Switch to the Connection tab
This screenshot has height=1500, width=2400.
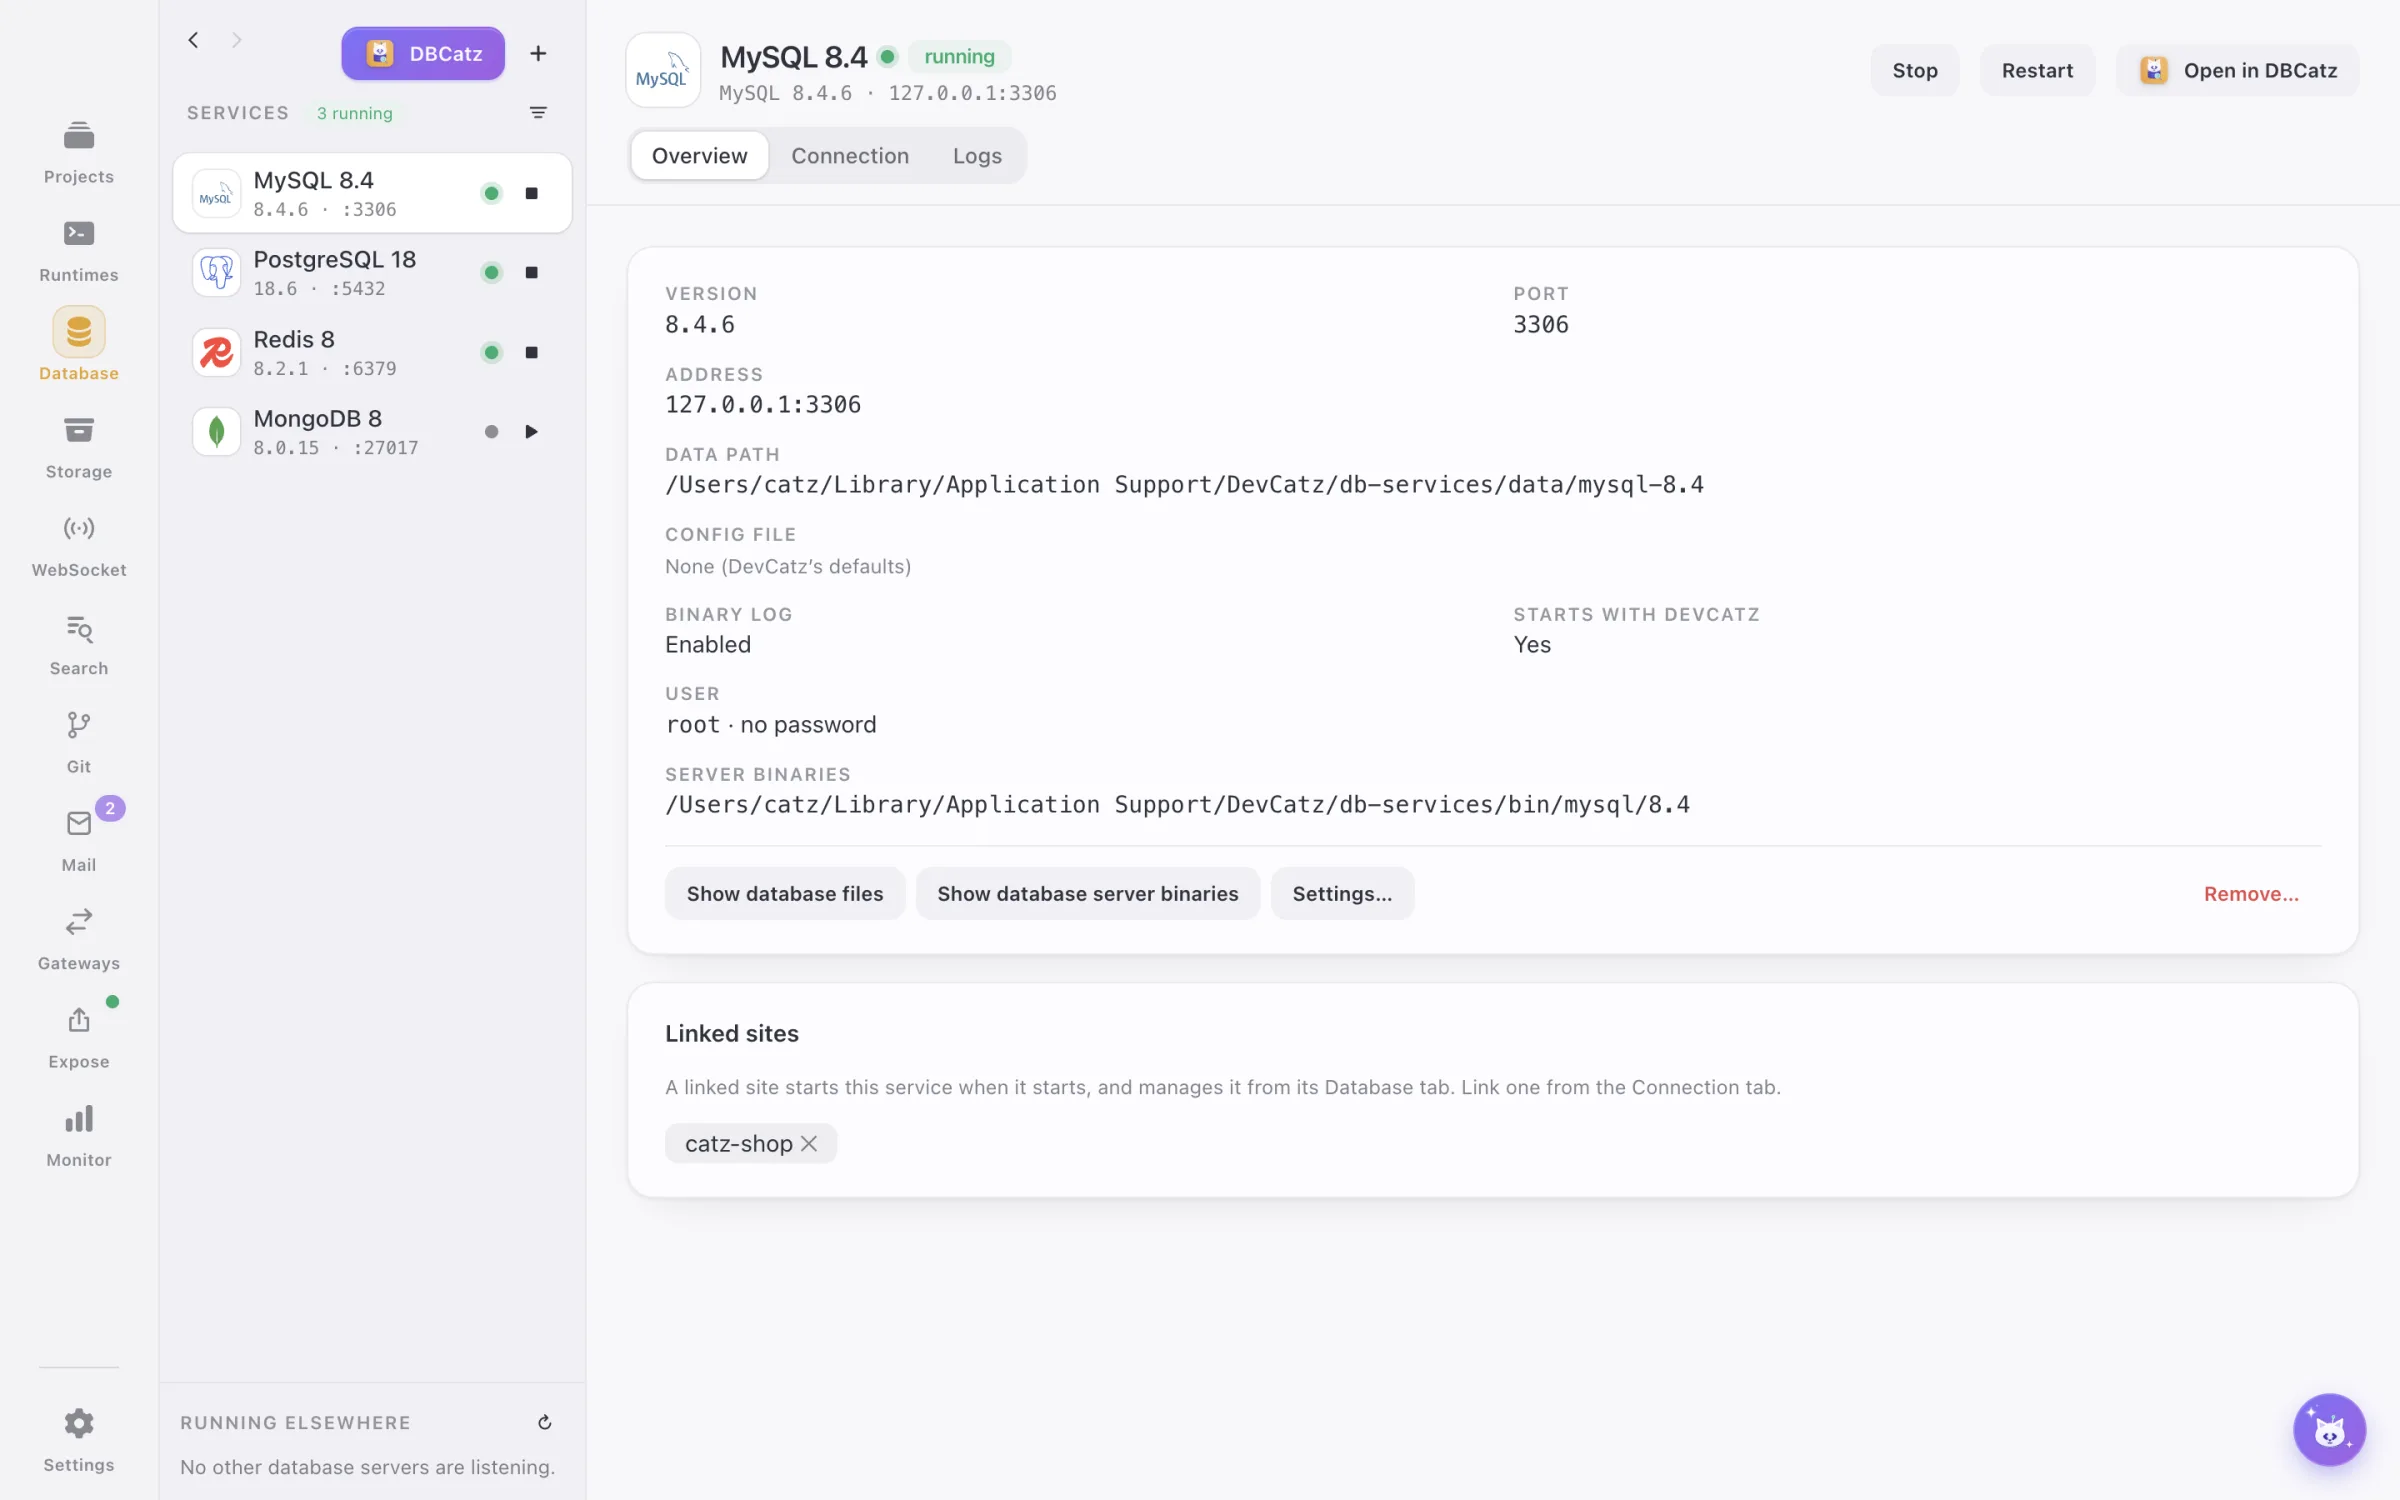click(x=850, y=156)
